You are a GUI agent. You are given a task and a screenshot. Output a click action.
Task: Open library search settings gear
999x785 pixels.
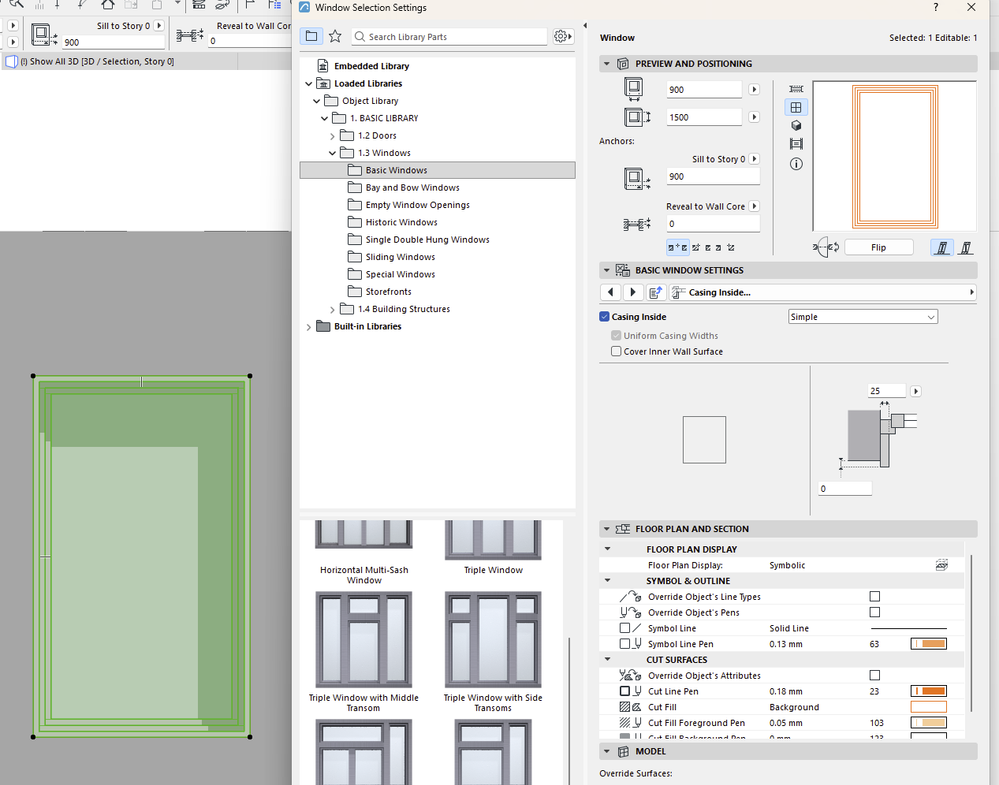click(x=561, y=36)
